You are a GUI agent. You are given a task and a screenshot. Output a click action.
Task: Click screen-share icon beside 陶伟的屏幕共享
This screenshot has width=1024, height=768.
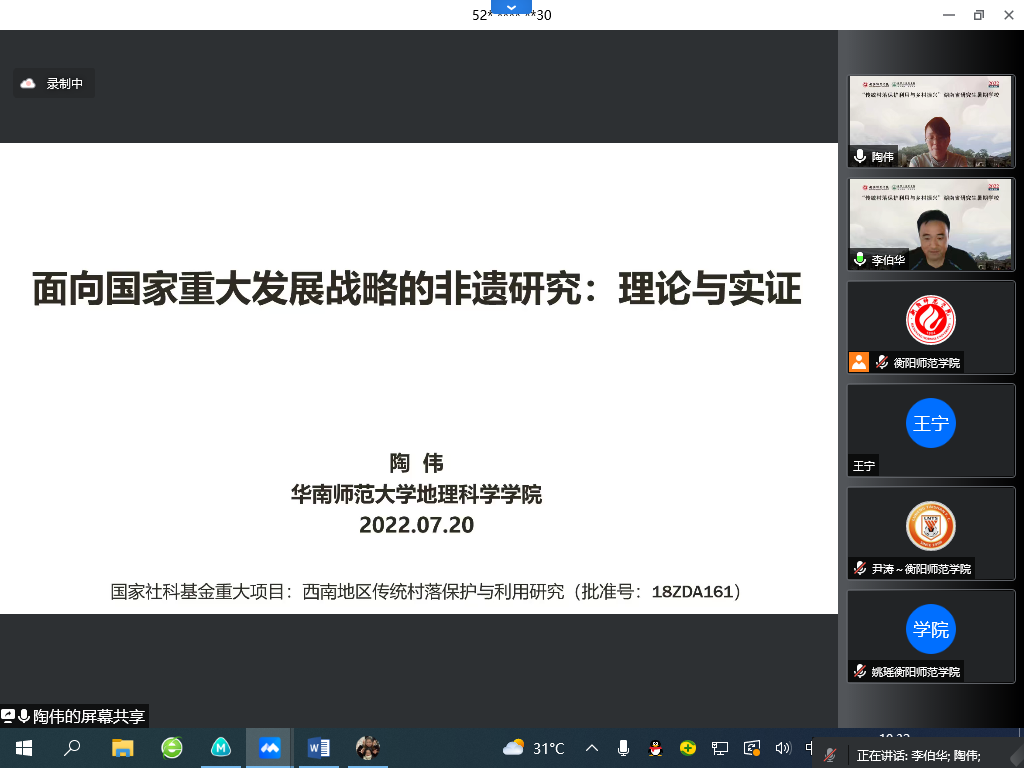point(8,716)
